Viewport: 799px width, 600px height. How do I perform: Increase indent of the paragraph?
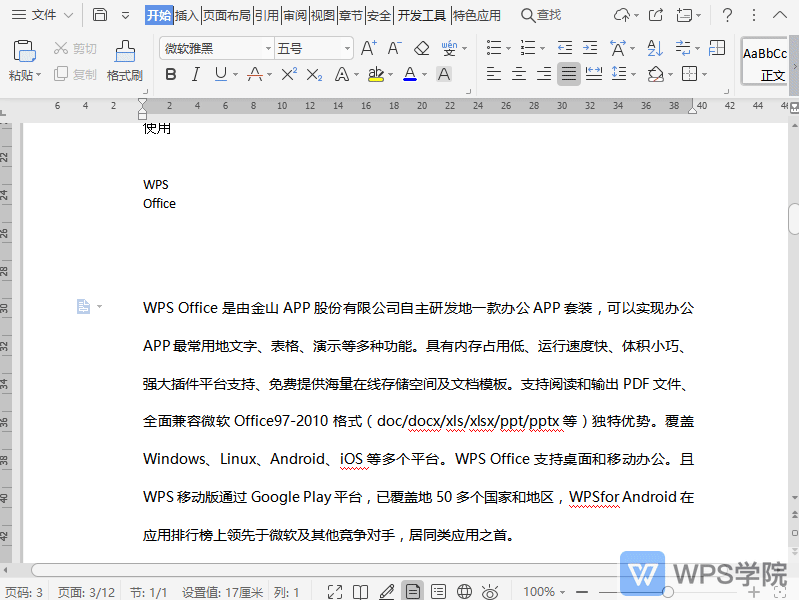[590, 48]
